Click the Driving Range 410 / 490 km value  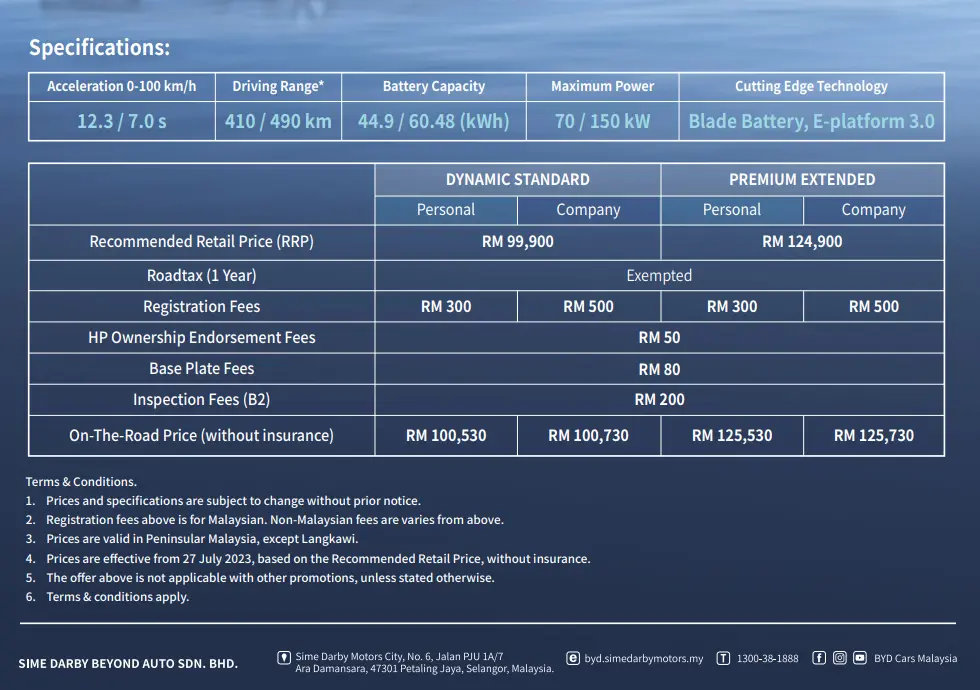point(278,121)
